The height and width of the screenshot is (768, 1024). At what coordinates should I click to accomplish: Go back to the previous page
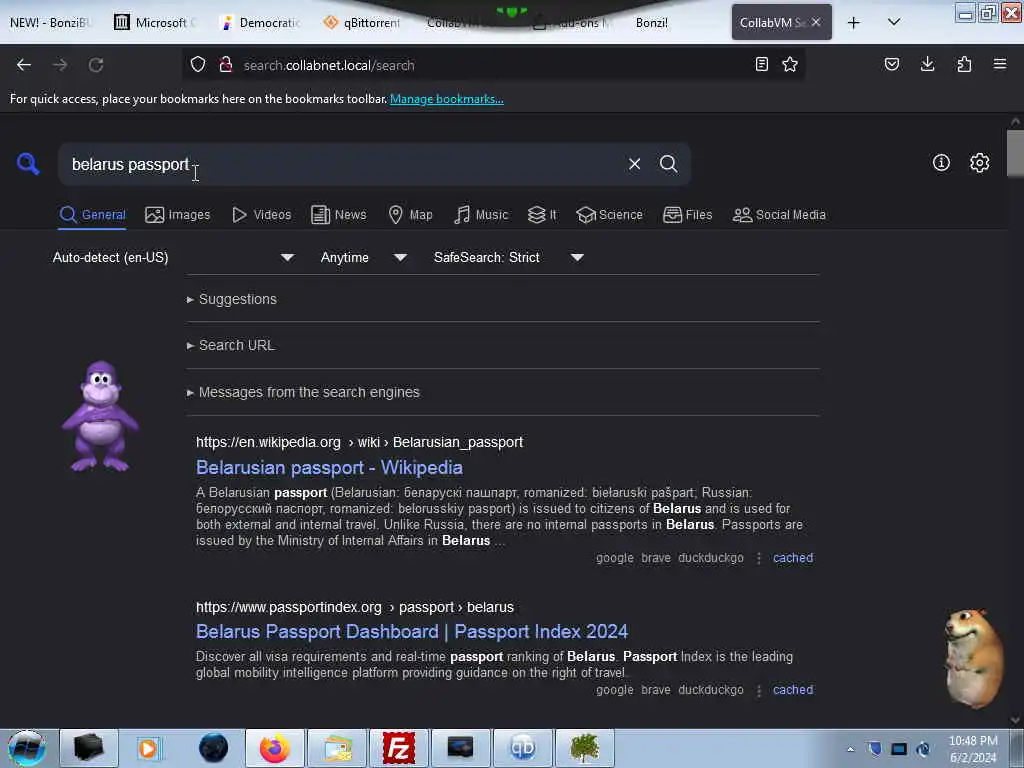point(24,65)
